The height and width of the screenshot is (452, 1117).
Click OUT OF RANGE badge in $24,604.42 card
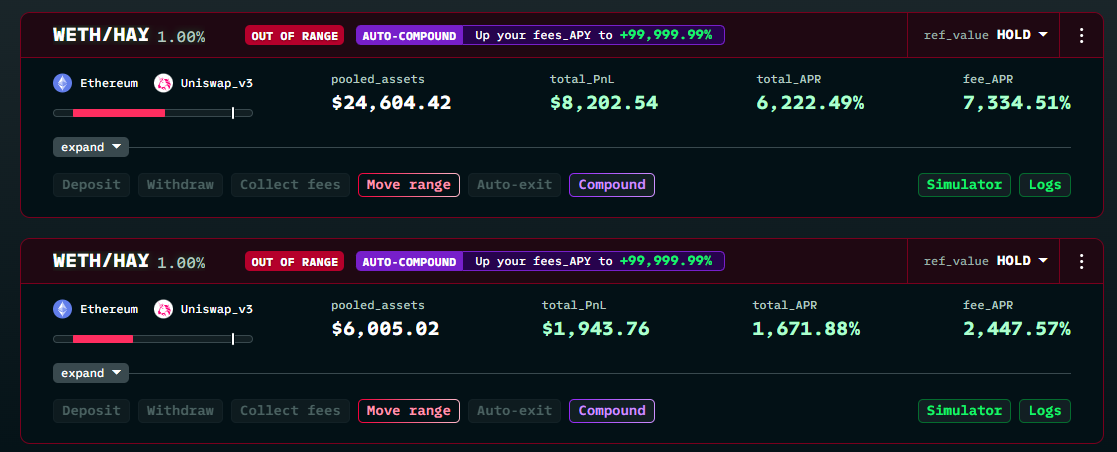294,35
